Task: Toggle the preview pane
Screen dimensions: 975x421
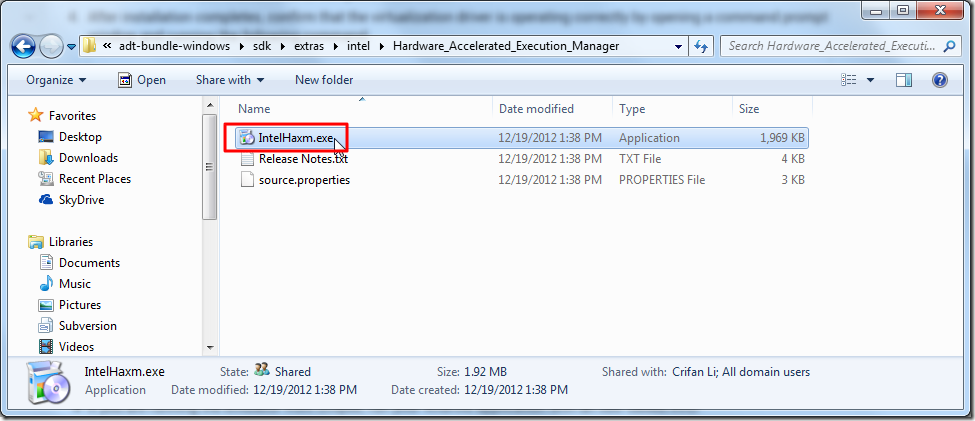Action: tap(904, 80)
